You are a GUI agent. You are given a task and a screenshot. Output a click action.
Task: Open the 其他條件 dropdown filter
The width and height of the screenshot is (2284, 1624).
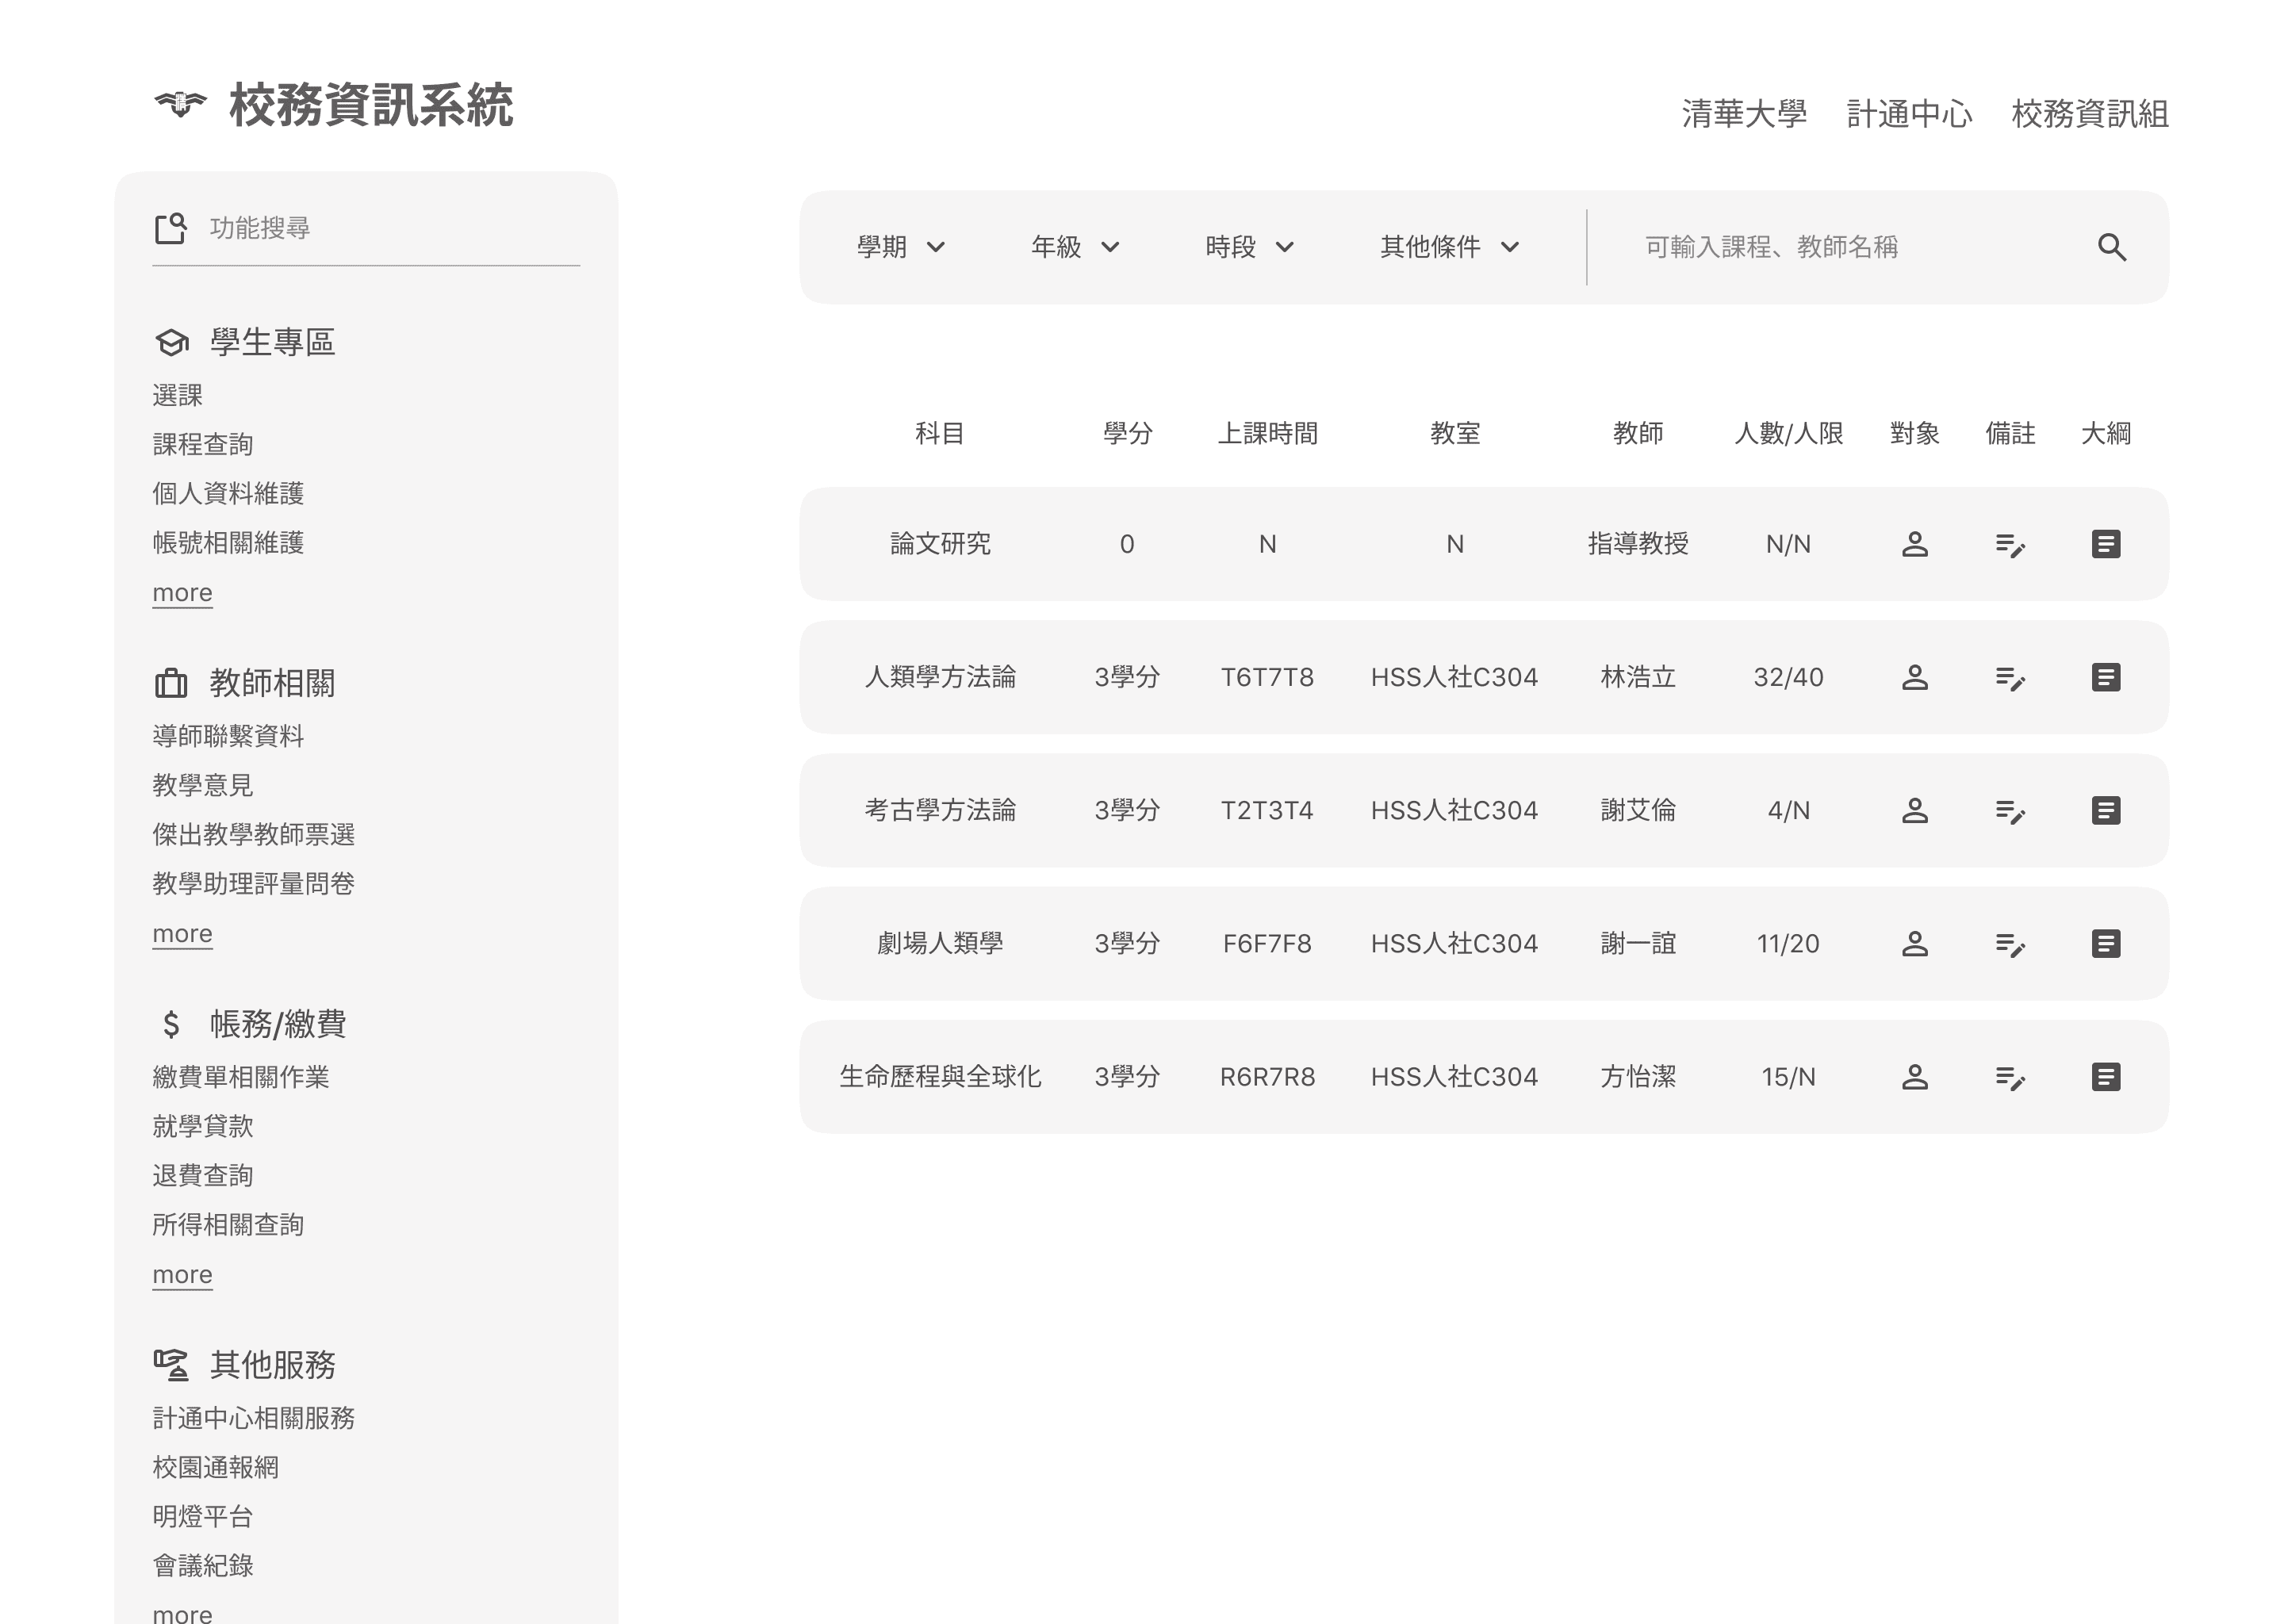(x=1449, y=247)
